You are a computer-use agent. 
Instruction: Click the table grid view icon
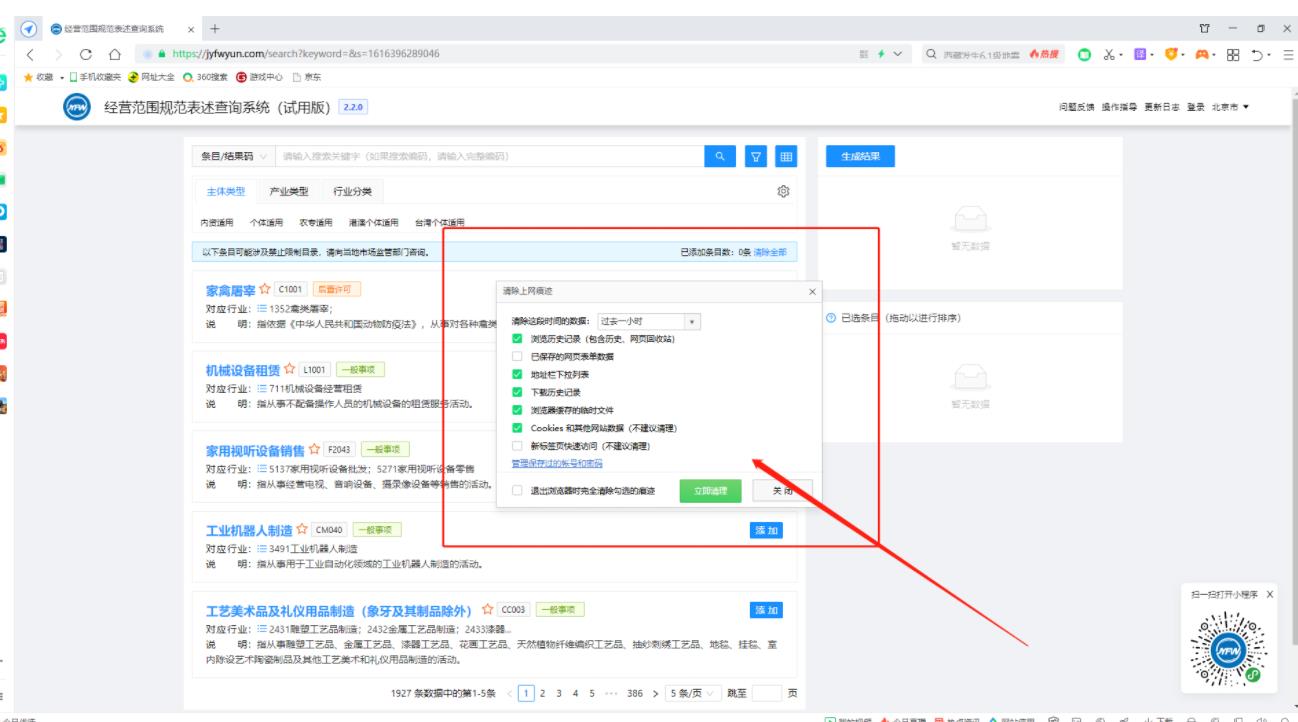pos(786,156)
